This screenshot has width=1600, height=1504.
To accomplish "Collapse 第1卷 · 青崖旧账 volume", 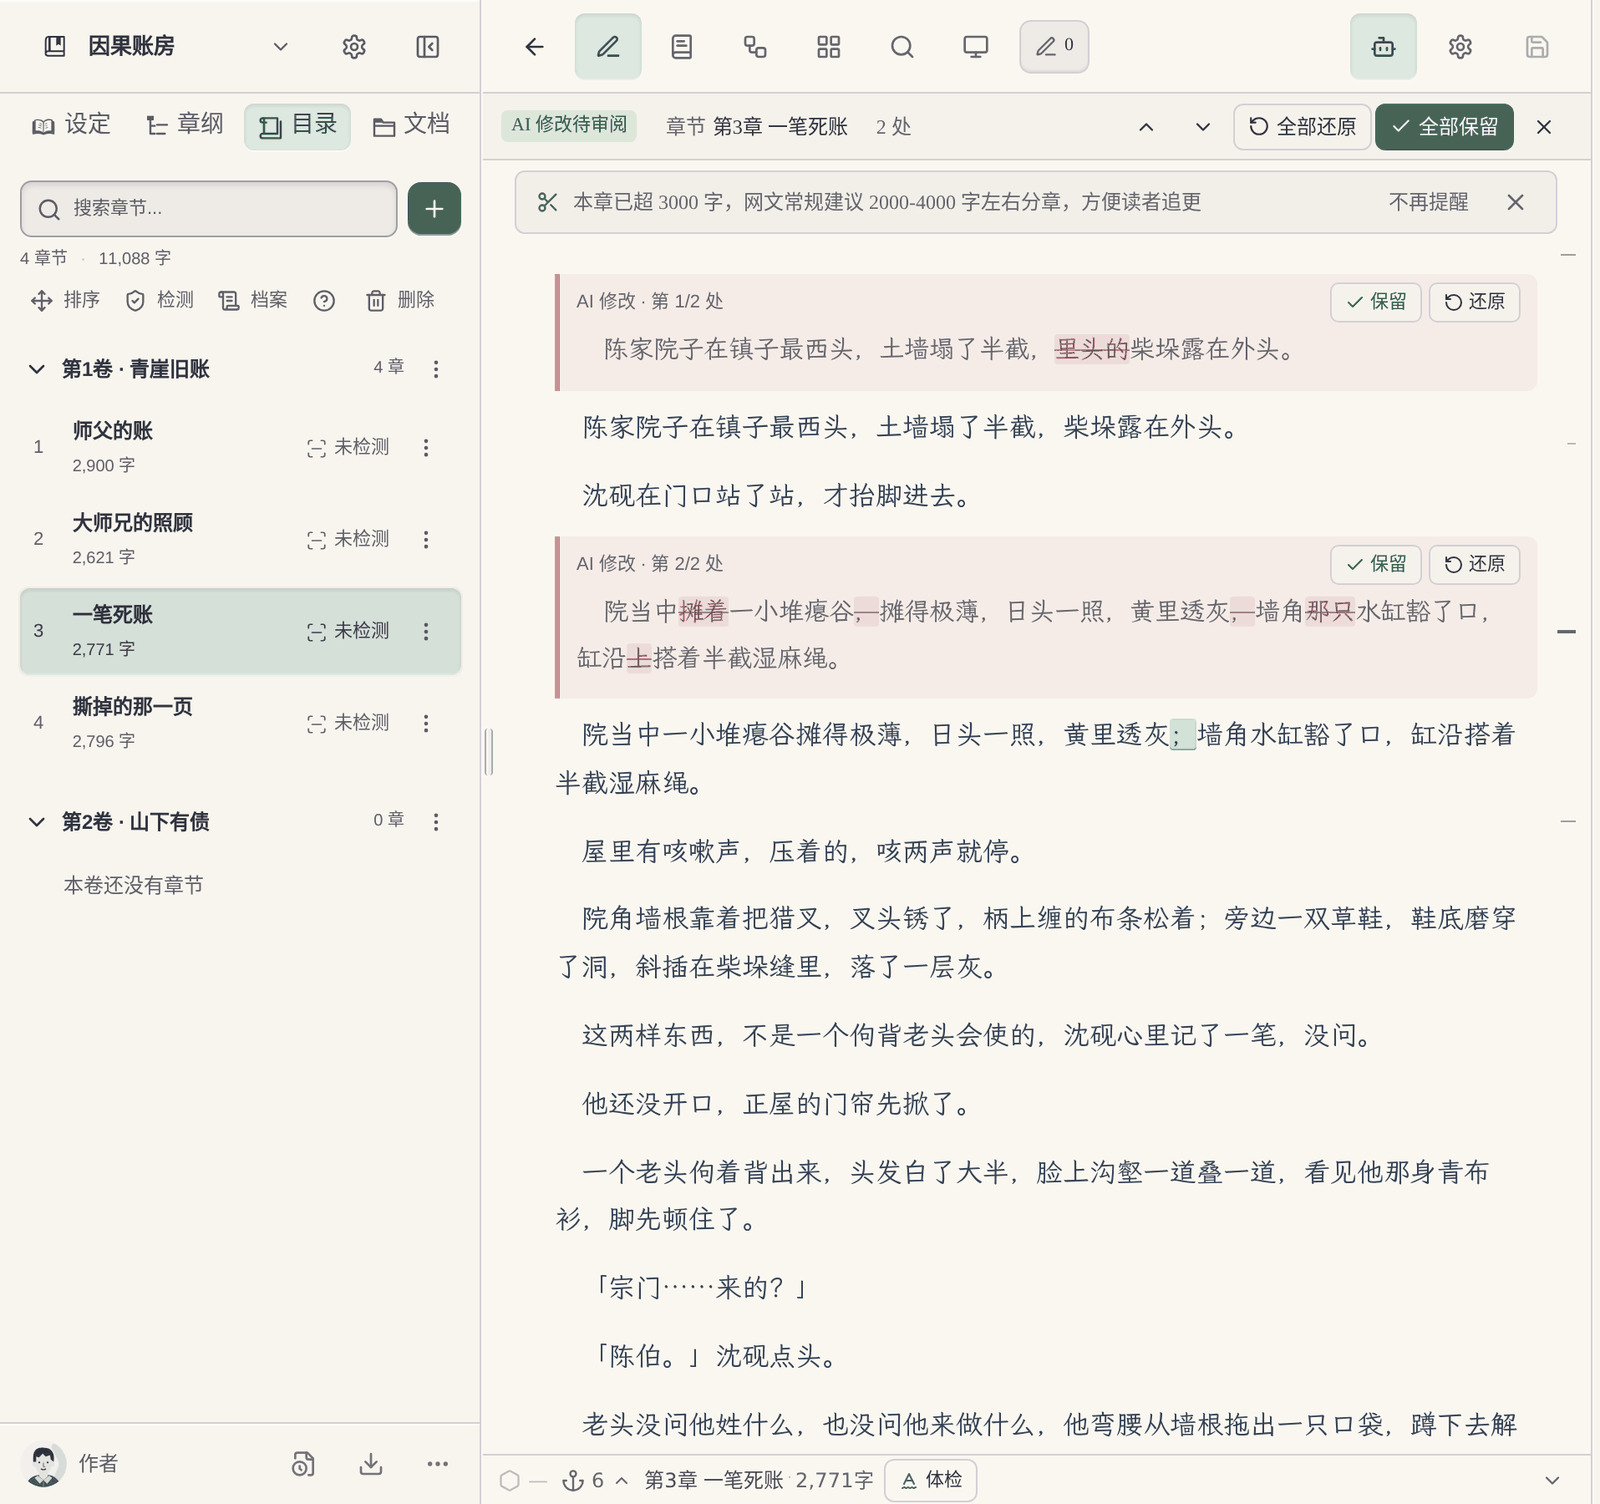I will (37, 369).
